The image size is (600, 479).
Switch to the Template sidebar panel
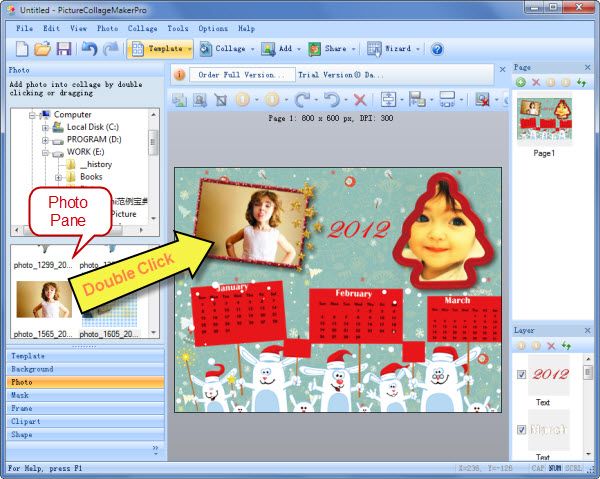point(85,356)
